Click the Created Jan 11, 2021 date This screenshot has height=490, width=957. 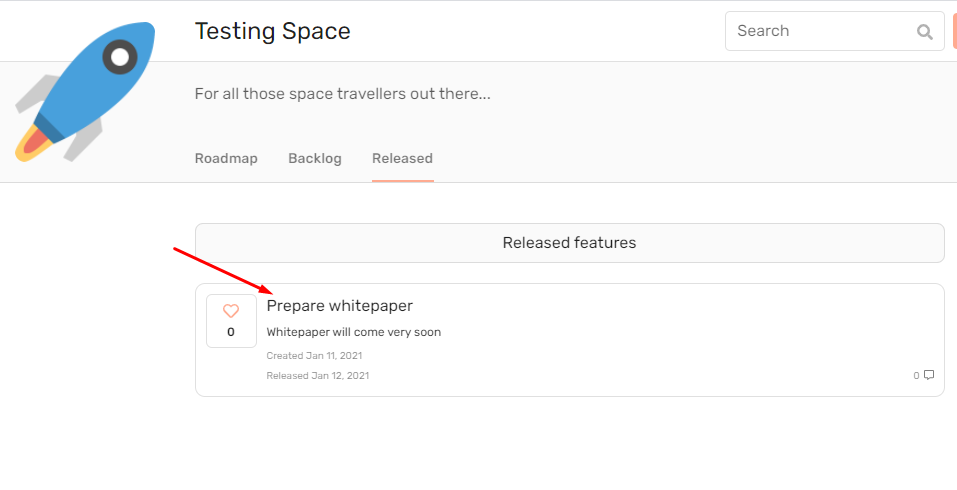[x=314, y=356]
